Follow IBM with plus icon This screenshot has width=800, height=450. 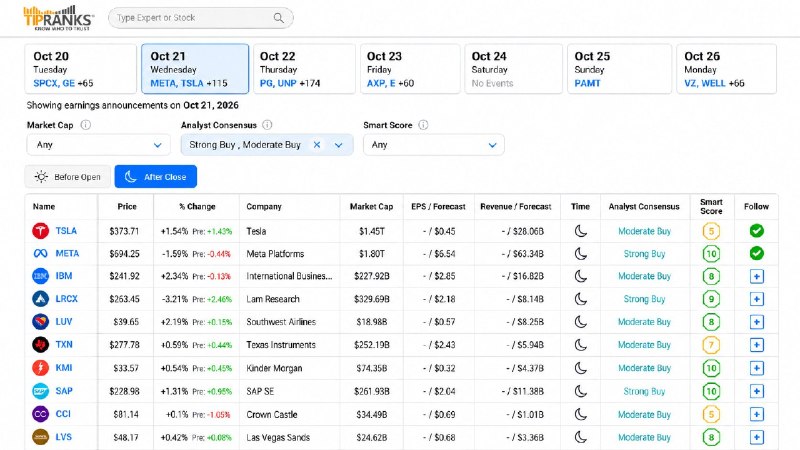click(x=757, y=277)
